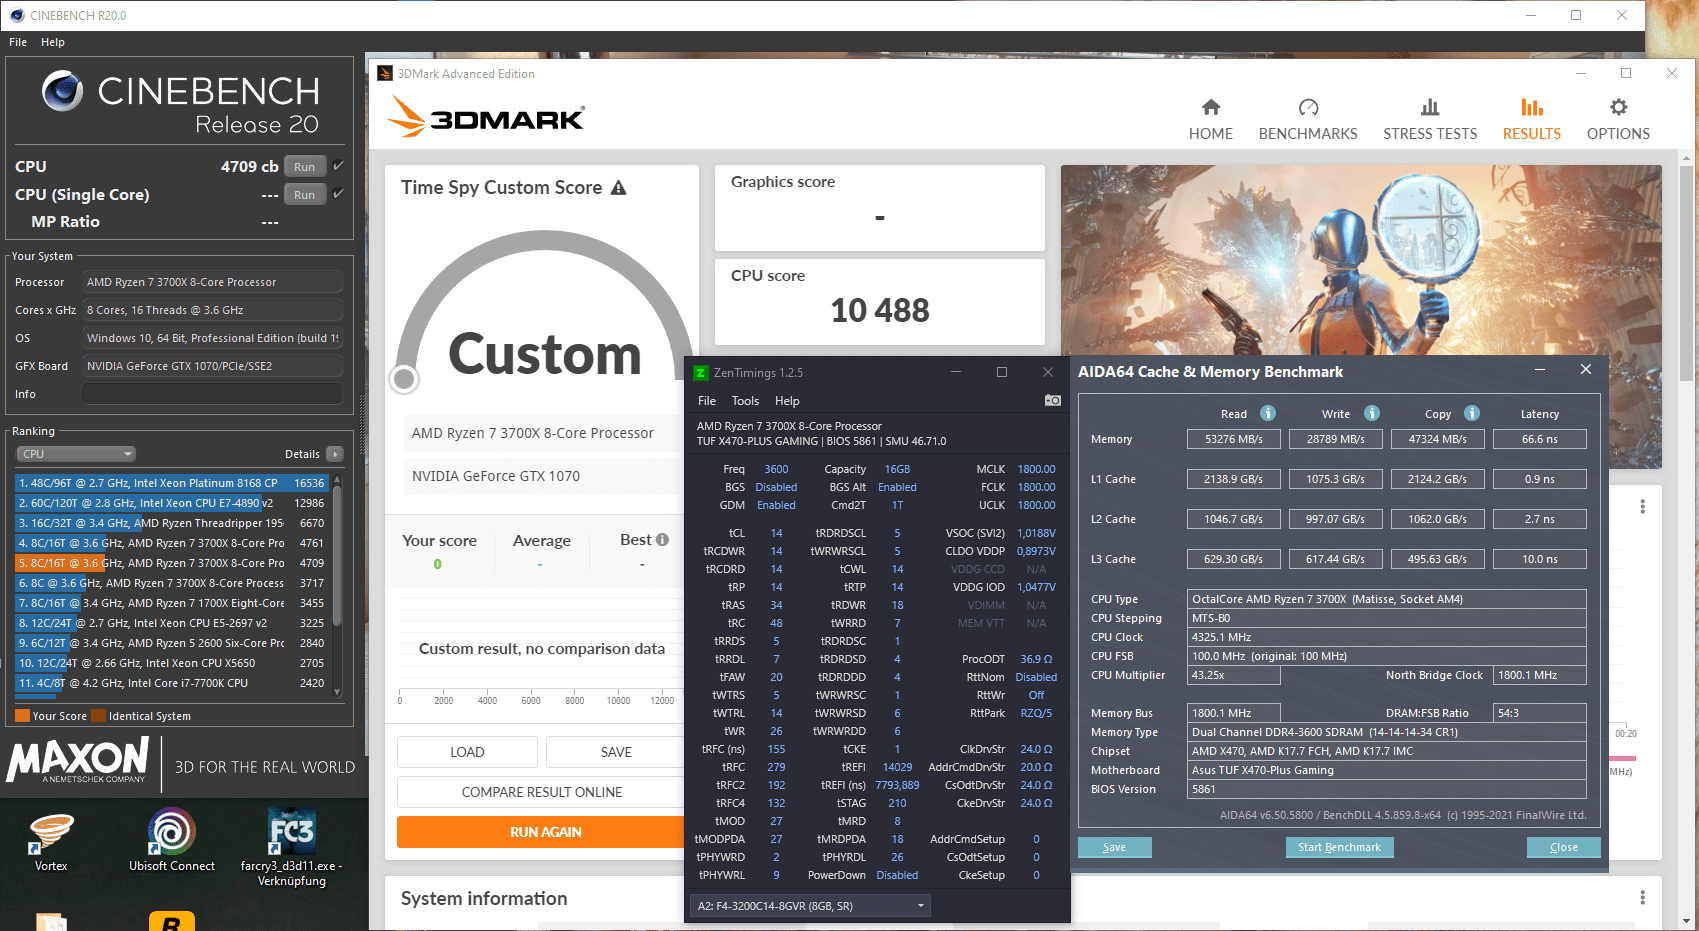Run the Cinebench Single Core test
1699x931 pixels.
(x=305, y=195)
